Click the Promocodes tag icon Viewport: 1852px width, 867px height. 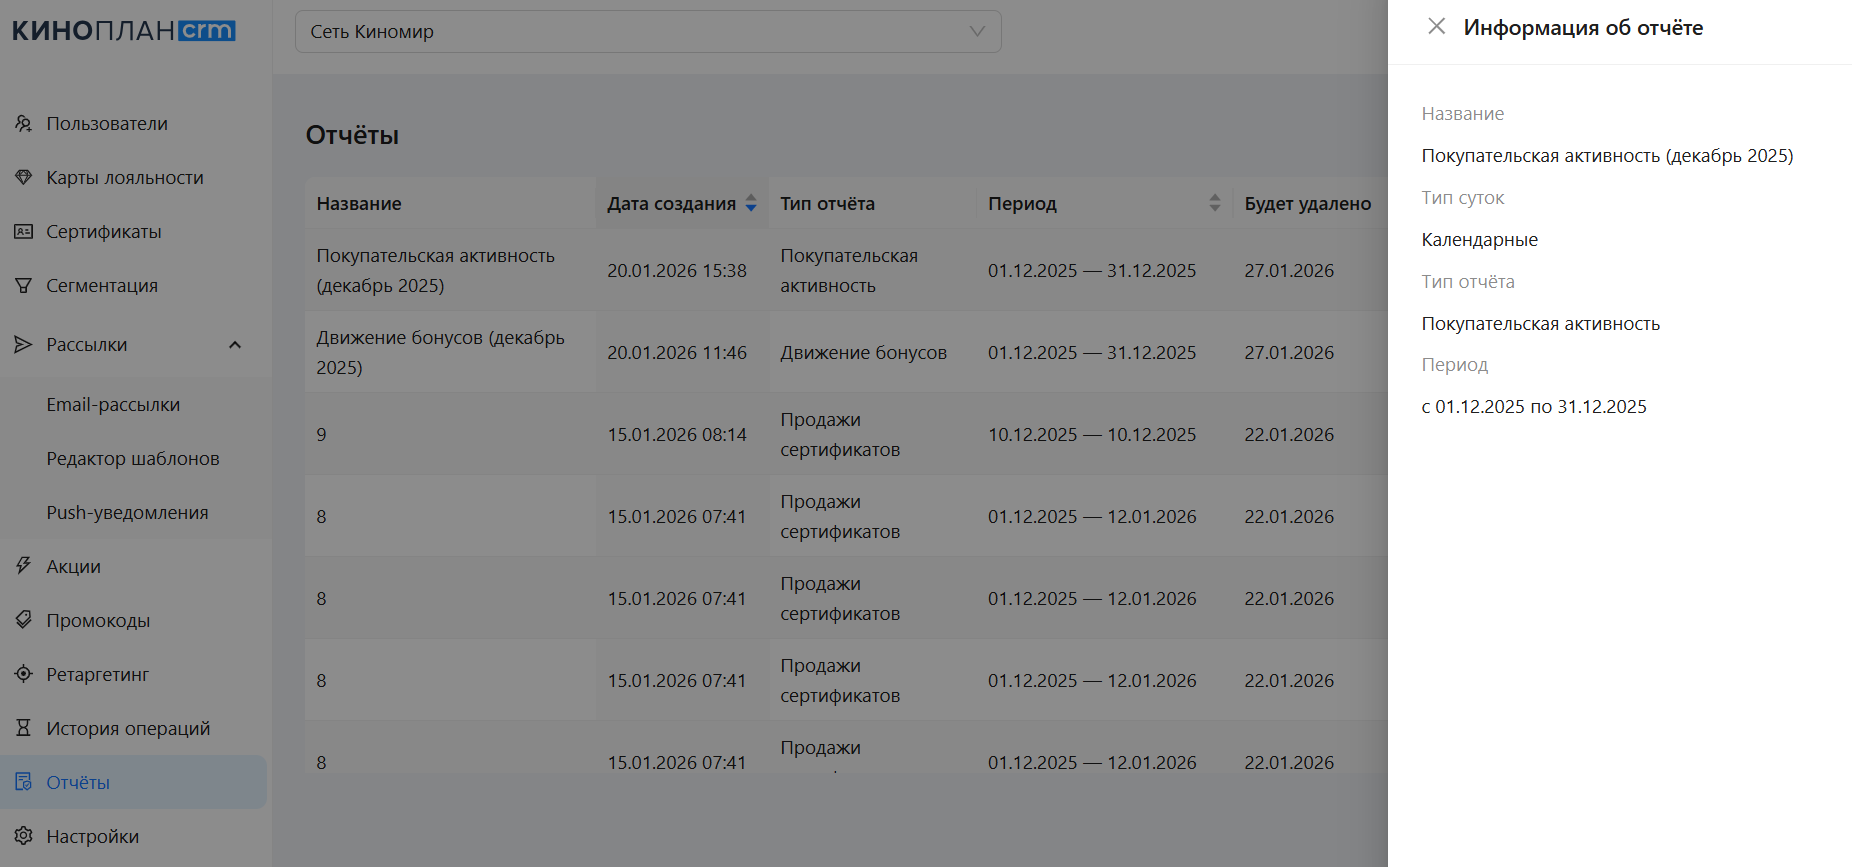tap(23, 620)
